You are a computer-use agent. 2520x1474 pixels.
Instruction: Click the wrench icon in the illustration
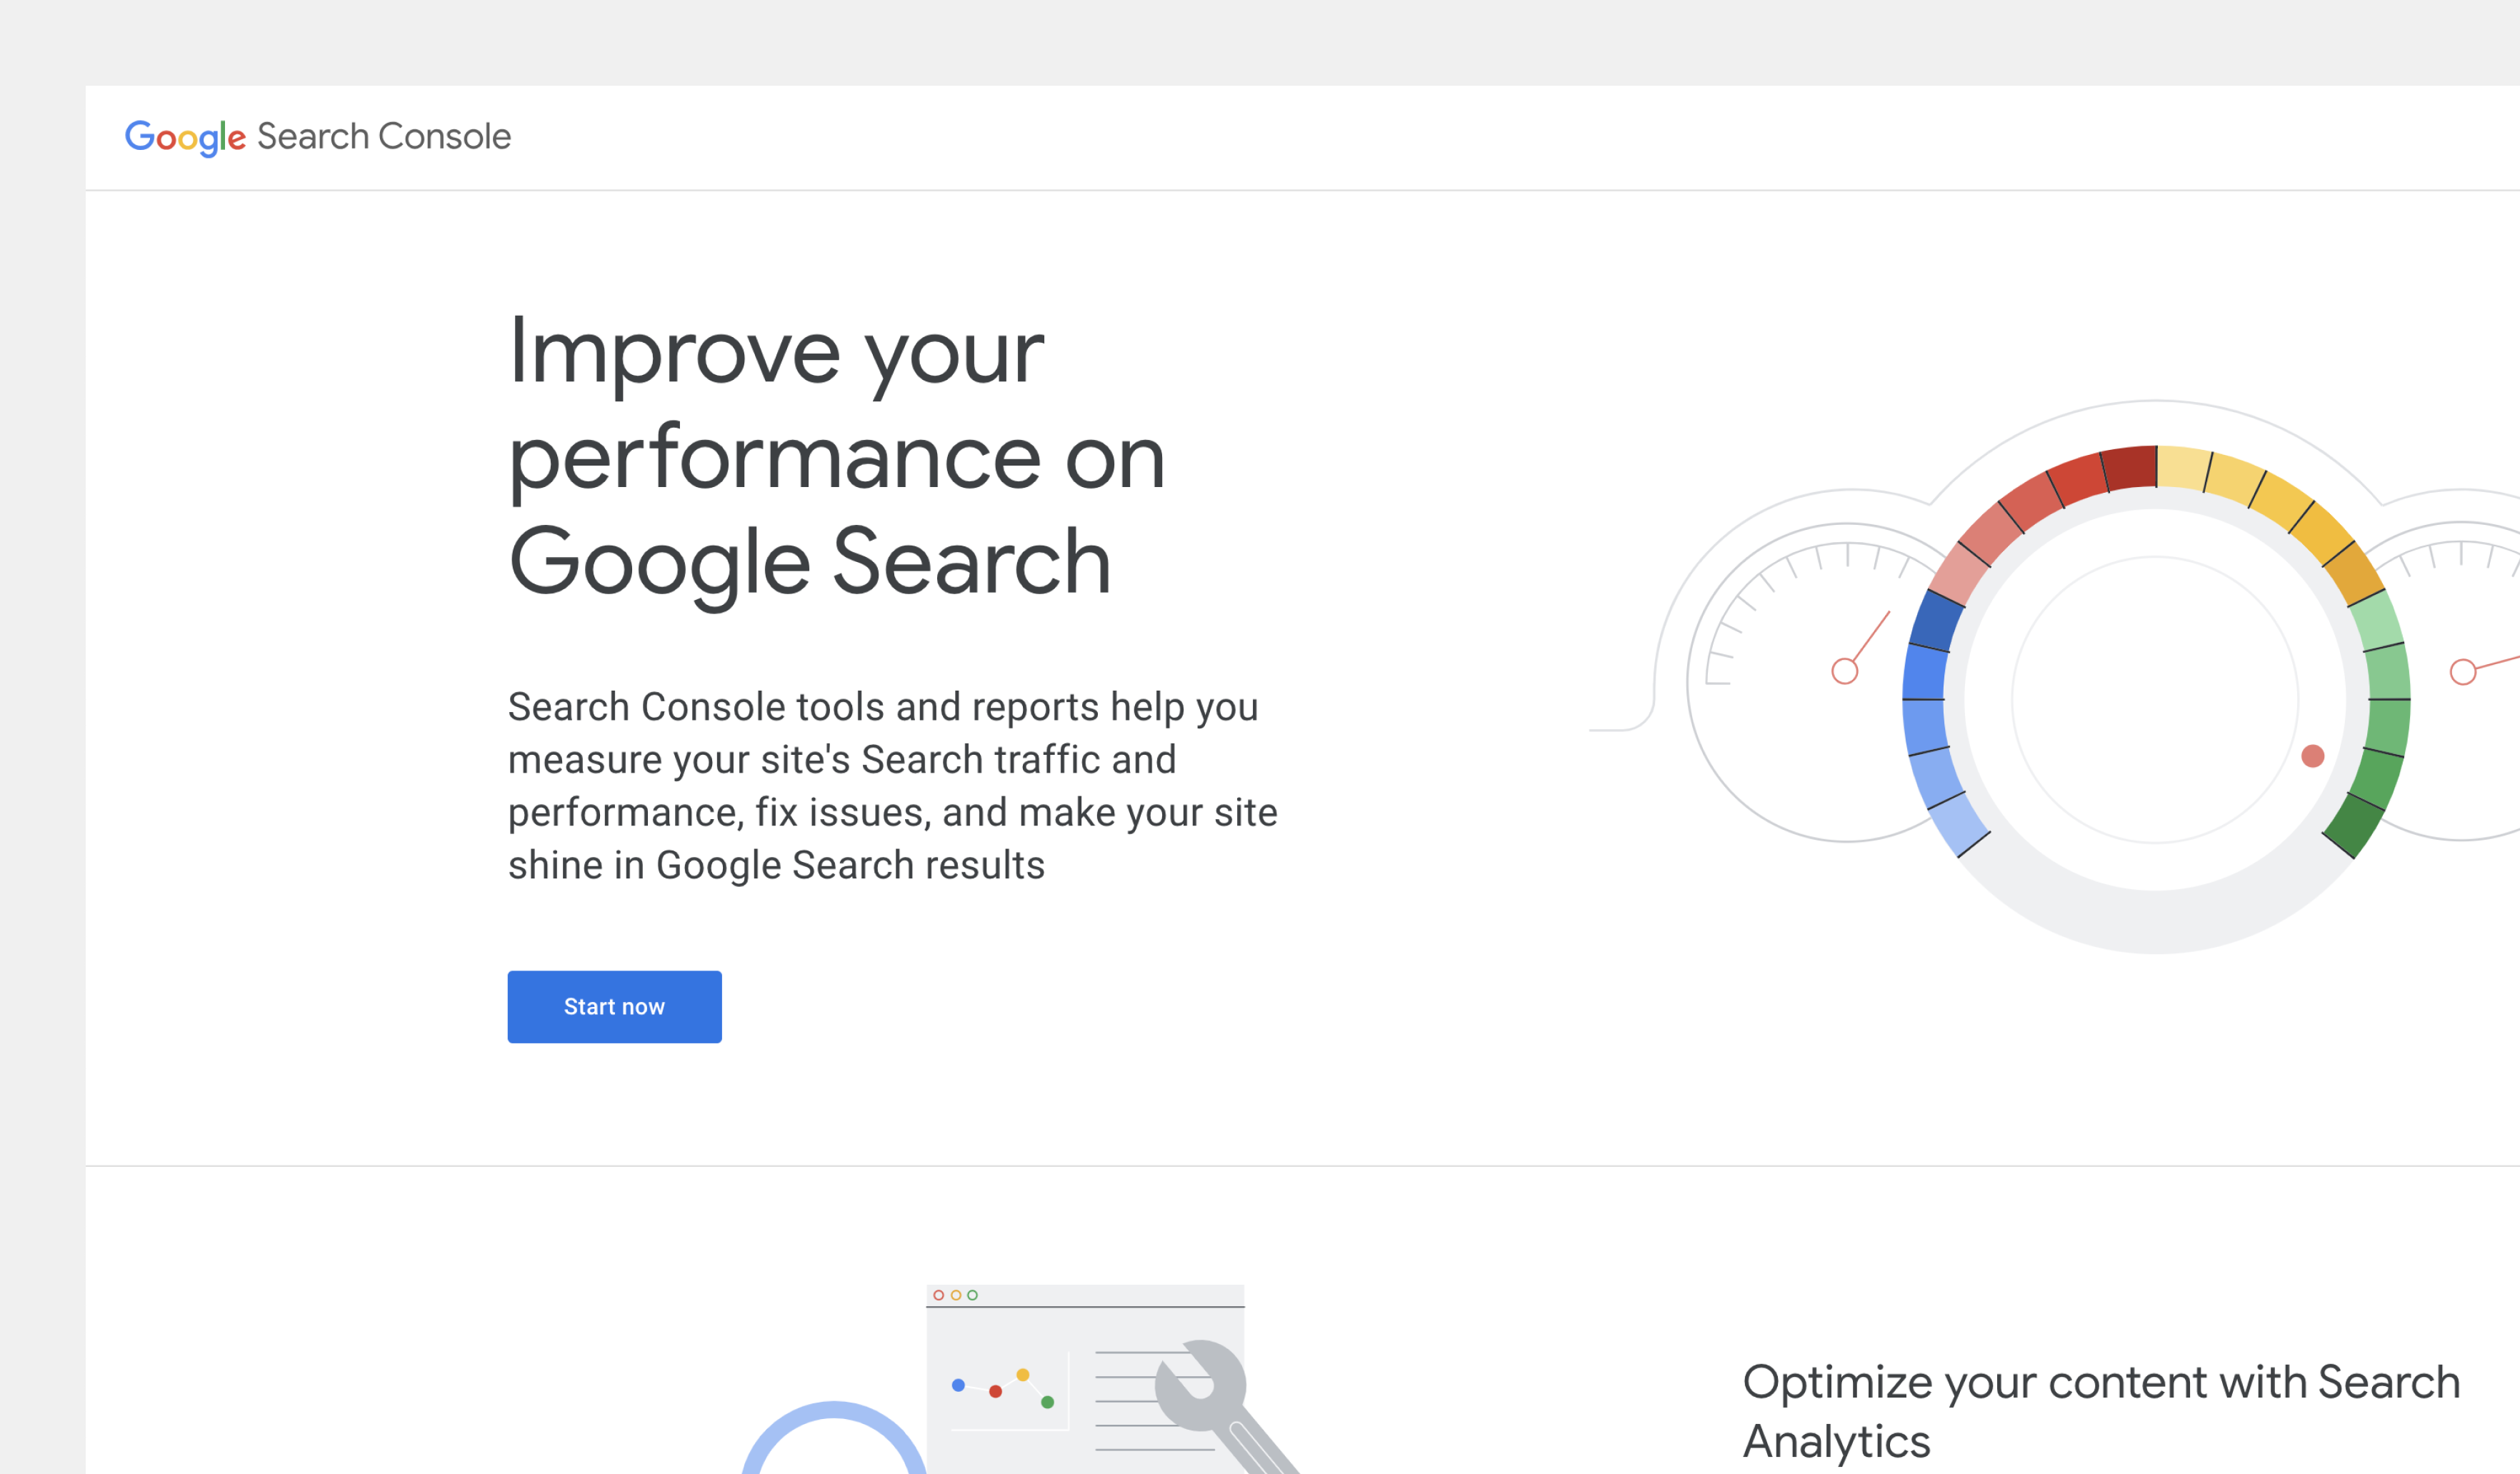[1204, 1388]
